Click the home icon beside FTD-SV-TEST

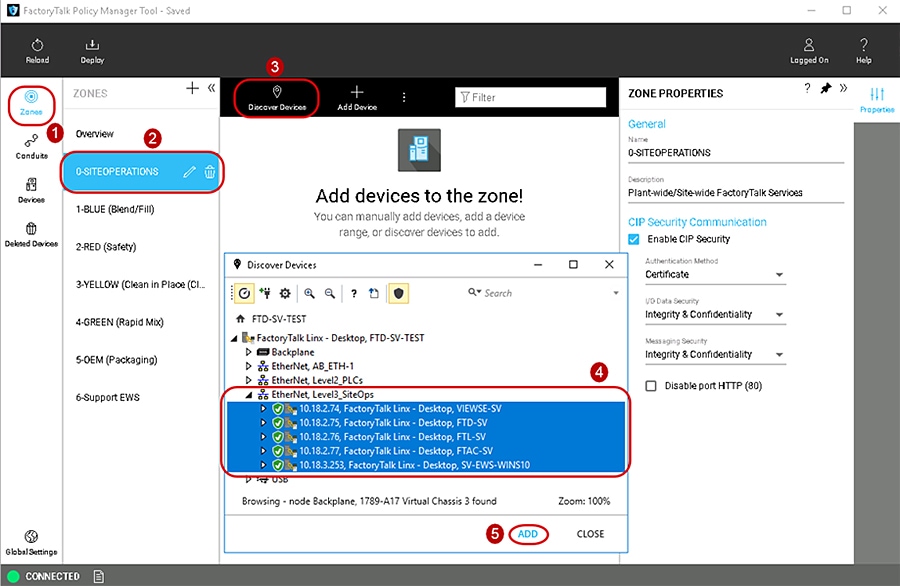pos(240,319)
